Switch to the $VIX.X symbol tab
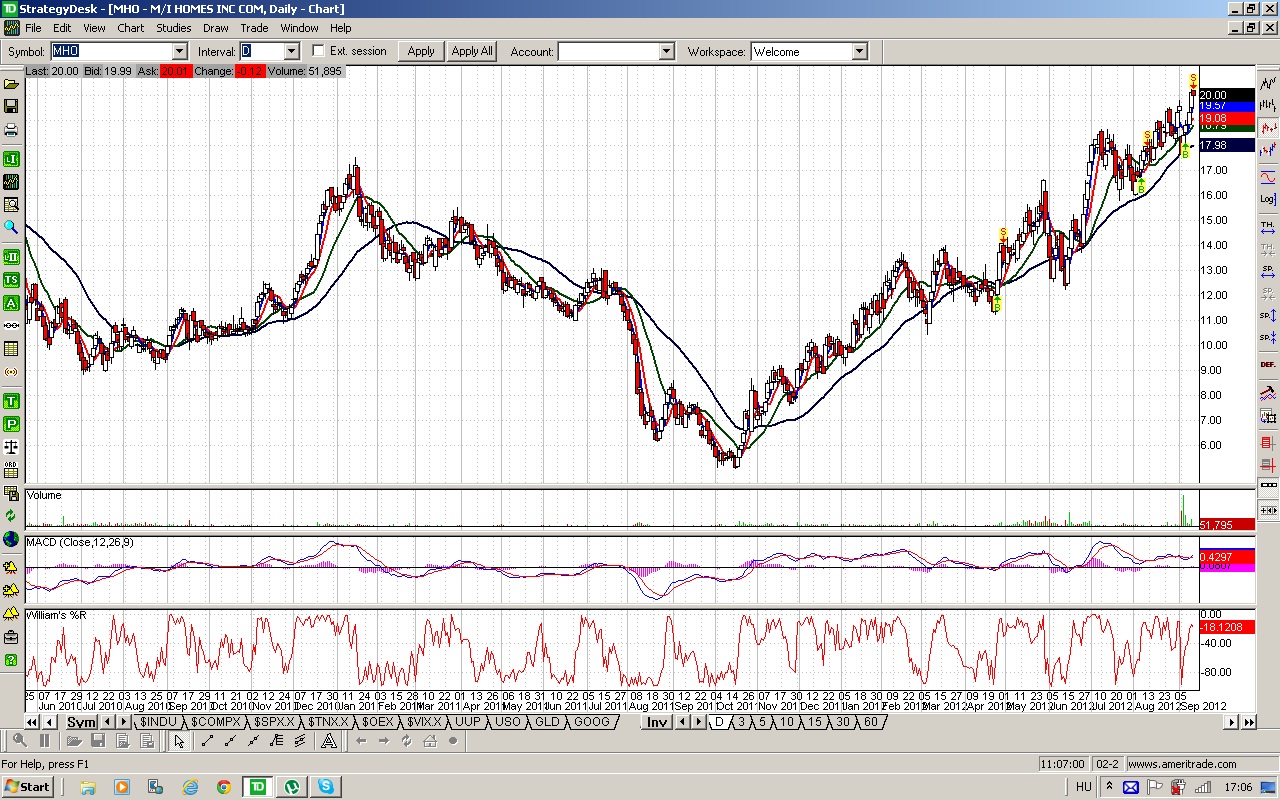 pos(424,722)
